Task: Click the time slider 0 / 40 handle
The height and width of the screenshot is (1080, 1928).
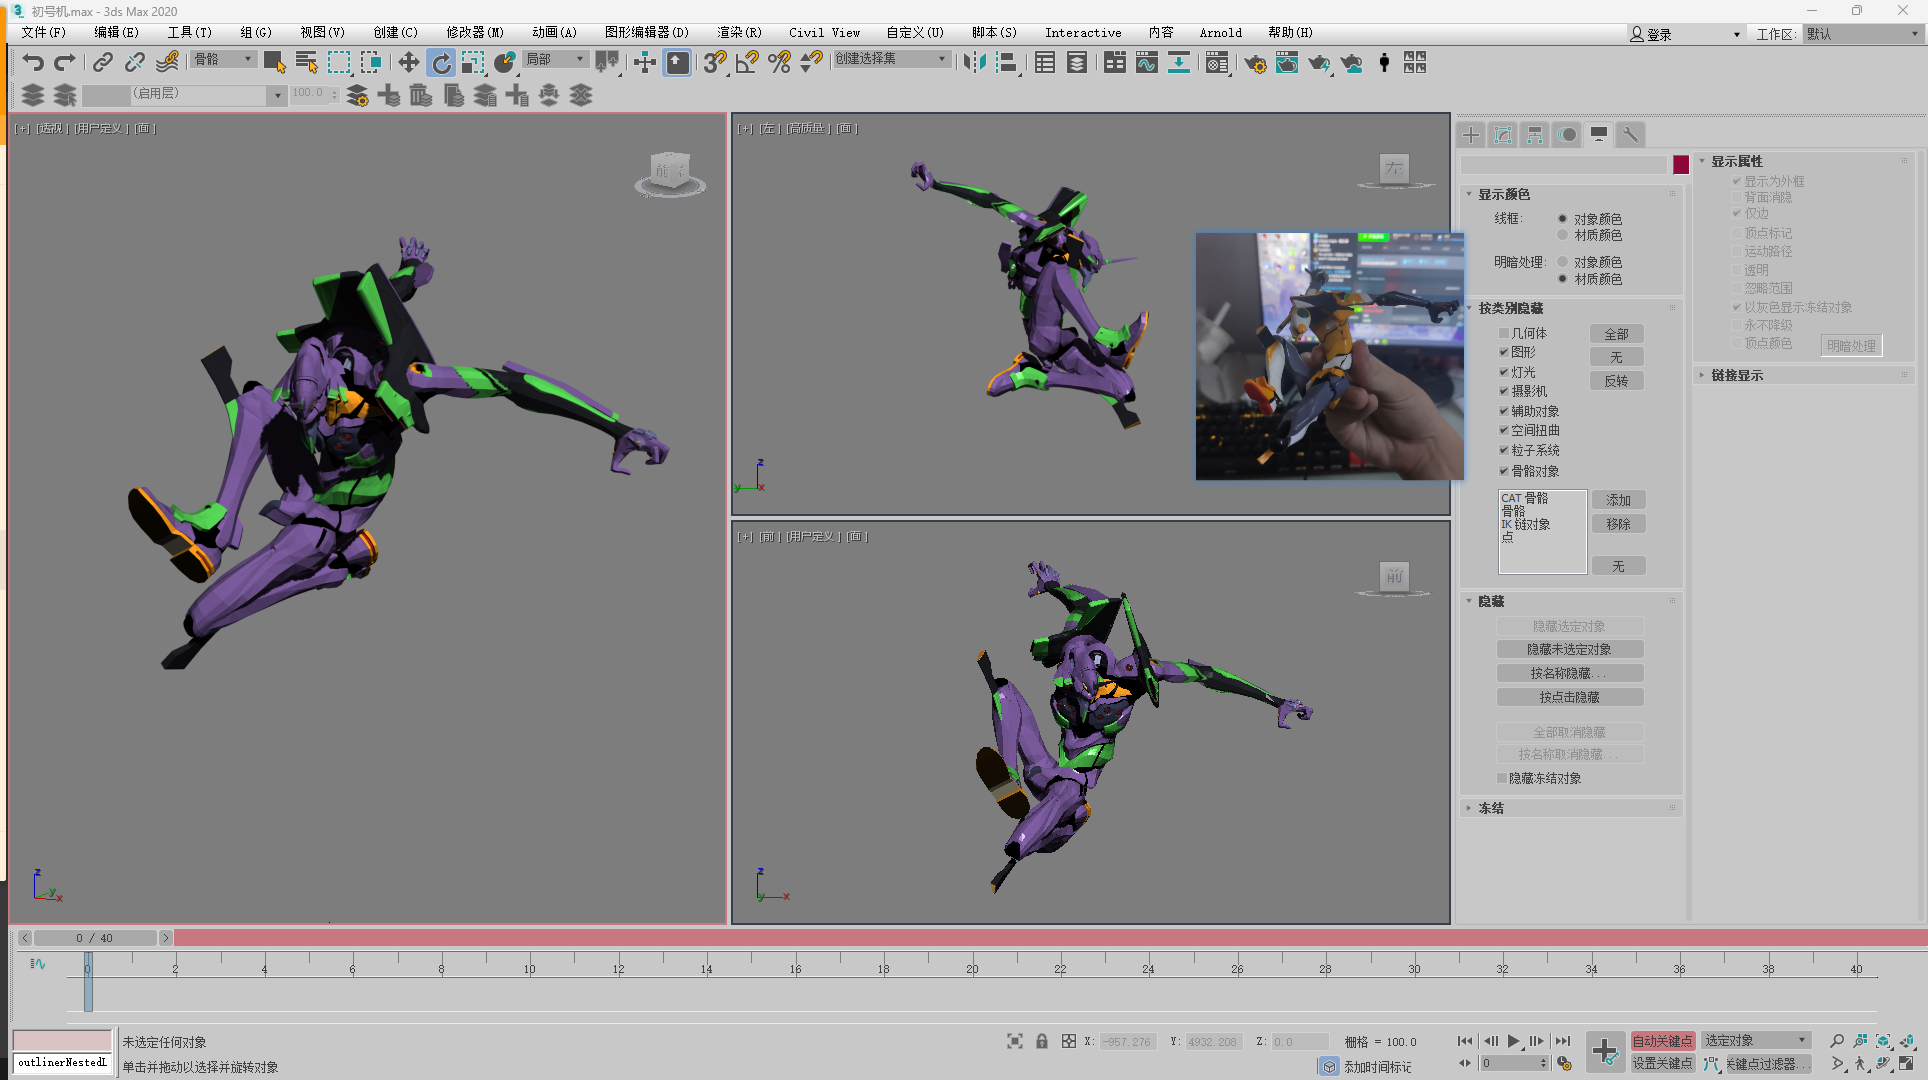Action: [95, 938]
